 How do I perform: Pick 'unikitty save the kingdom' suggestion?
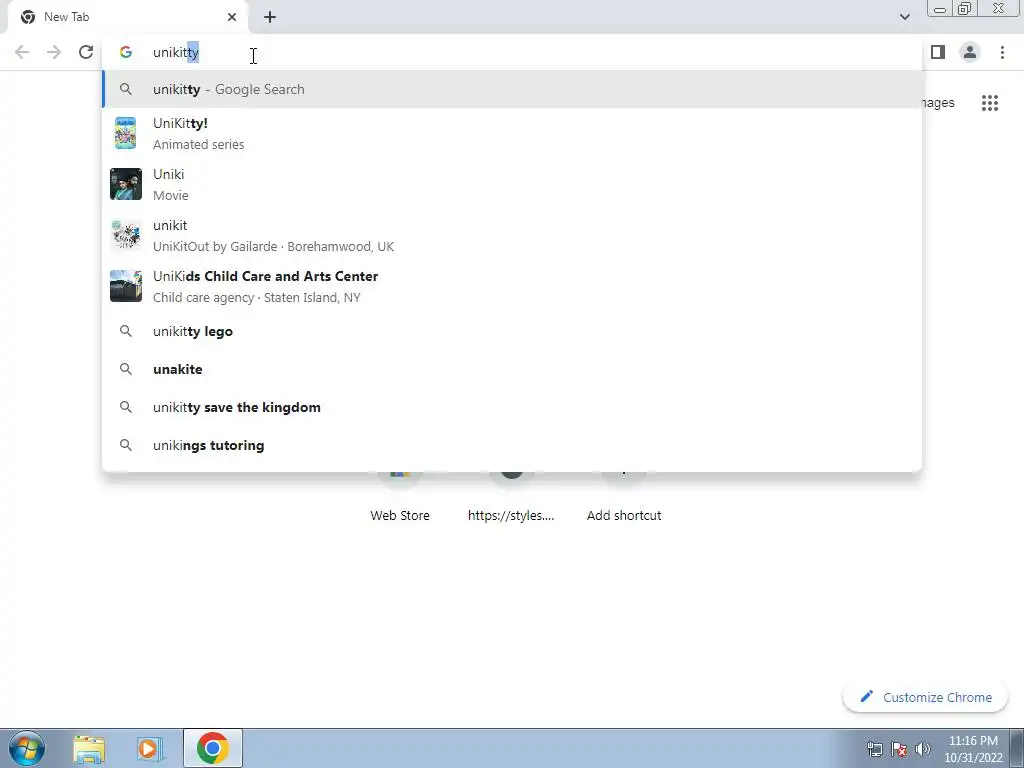point(512,407)
